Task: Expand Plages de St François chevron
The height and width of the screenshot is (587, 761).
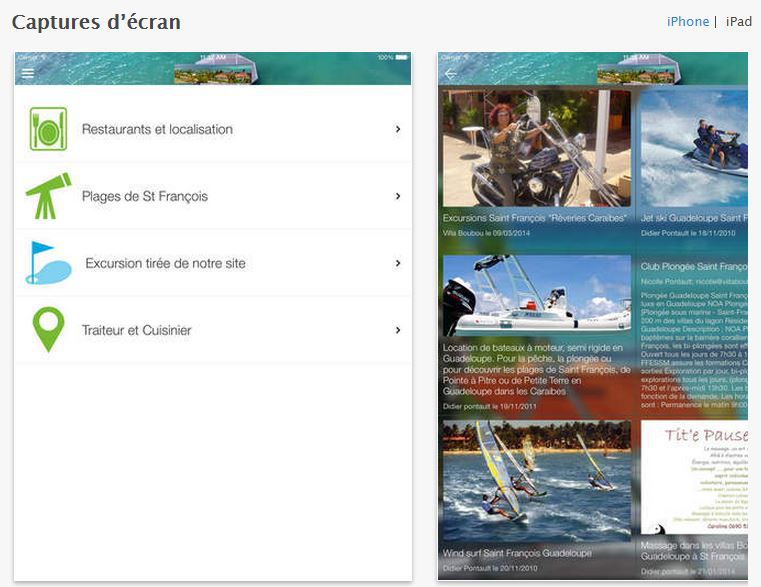Action: click(x=398, y=196)
